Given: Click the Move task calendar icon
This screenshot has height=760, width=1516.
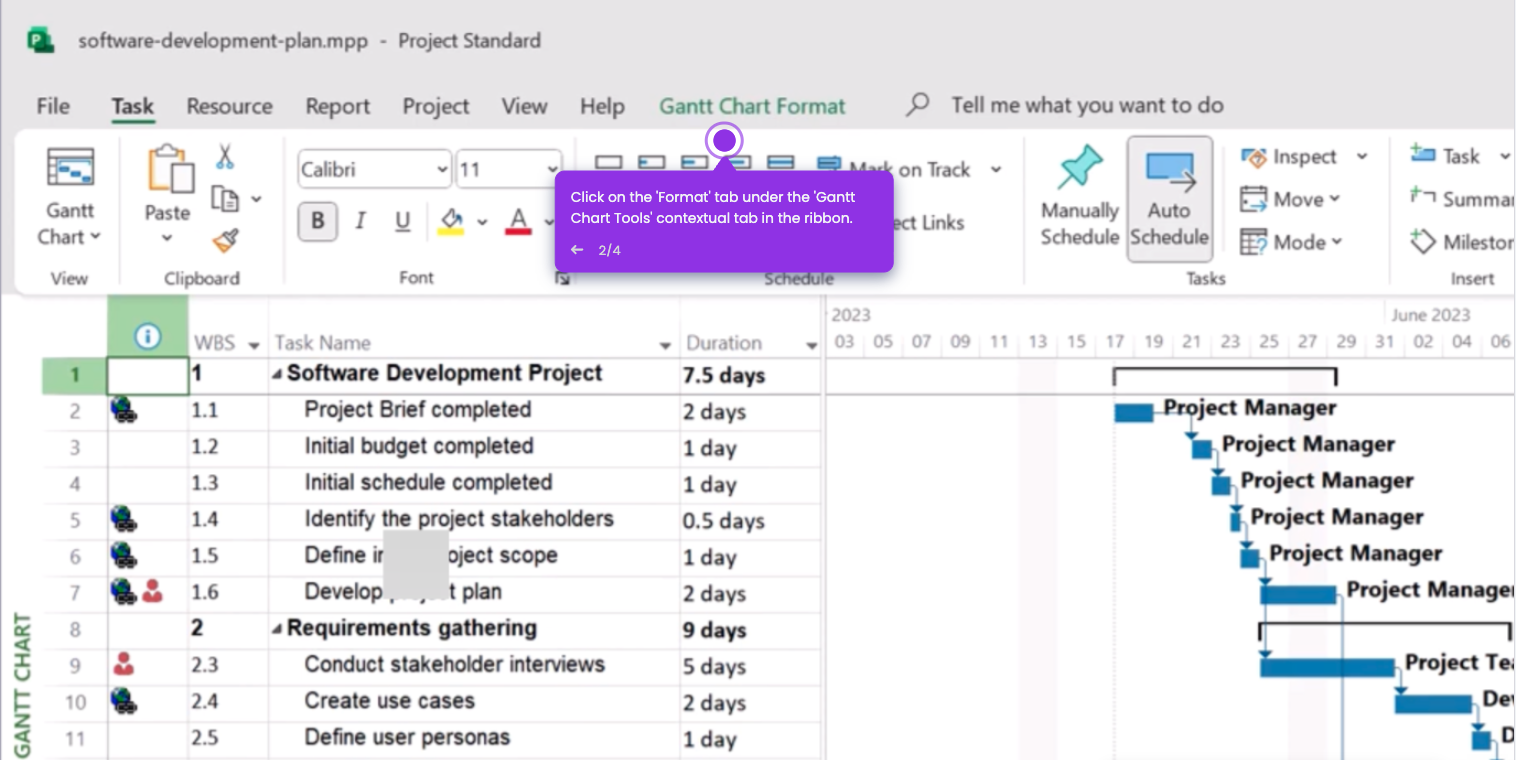Looking at the screenshot, I should [x=1254, y=199].
